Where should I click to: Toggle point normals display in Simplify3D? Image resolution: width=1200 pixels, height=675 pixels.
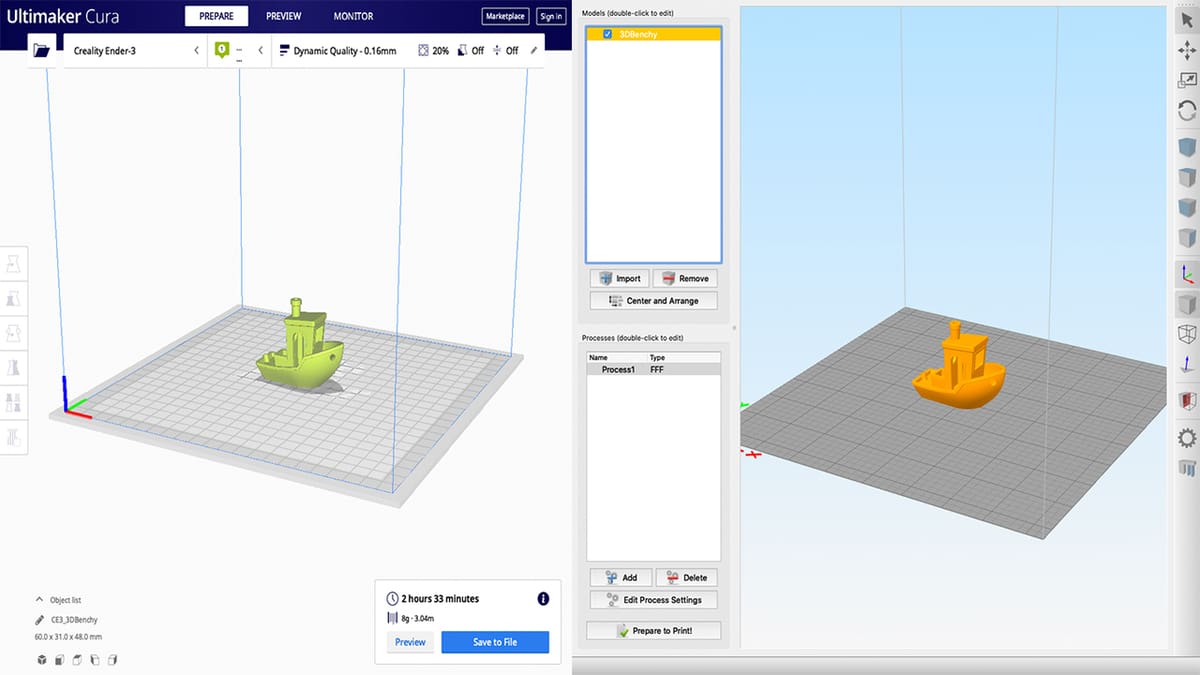[1187, 364]
